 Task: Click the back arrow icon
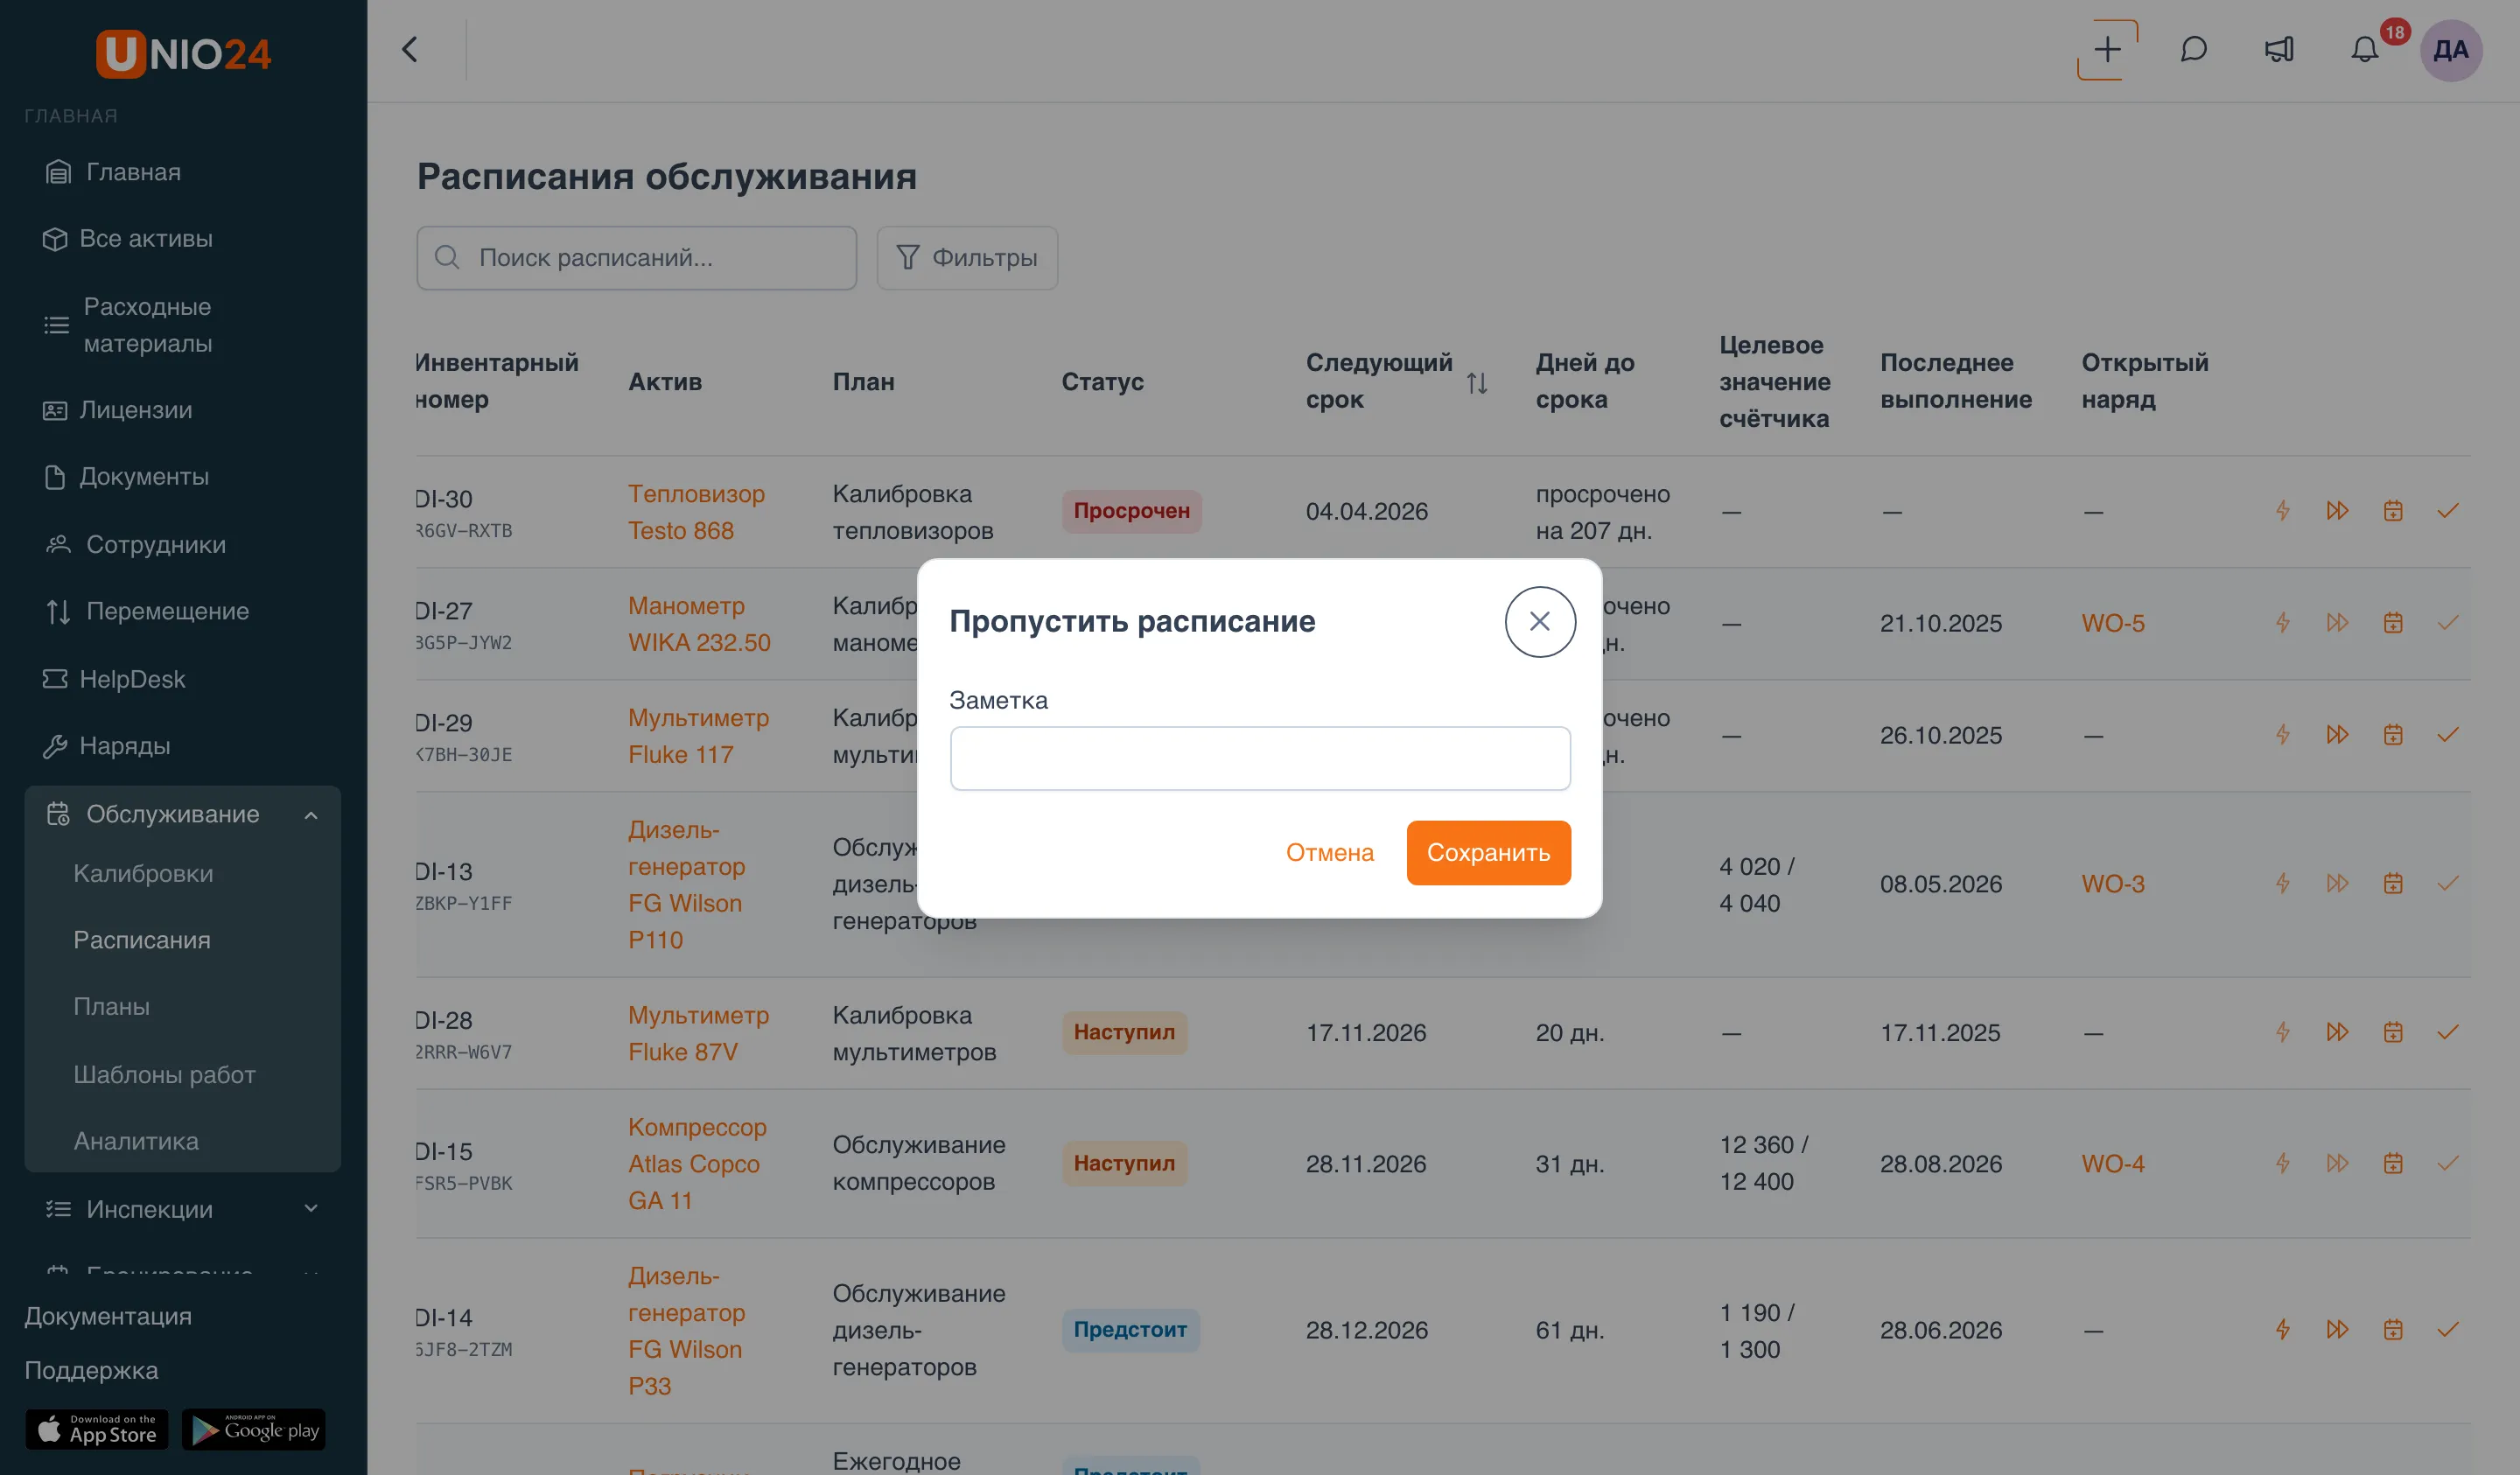click(410, 49)
